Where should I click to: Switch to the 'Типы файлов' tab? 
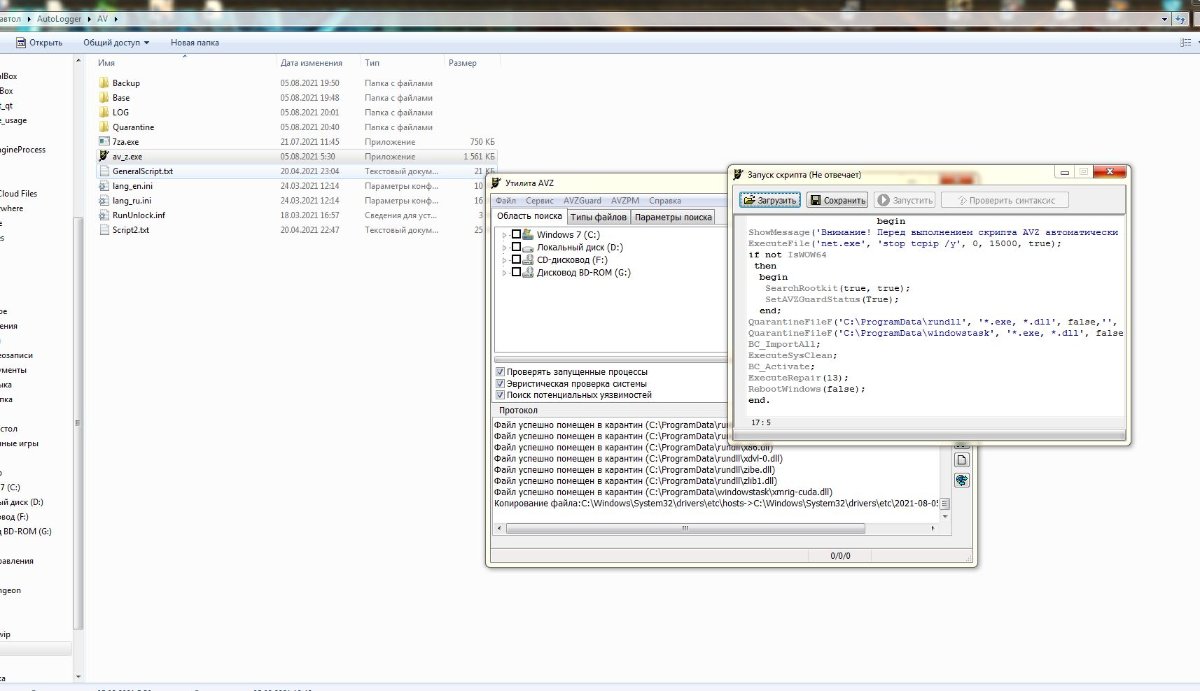click(x=598, y=217)
